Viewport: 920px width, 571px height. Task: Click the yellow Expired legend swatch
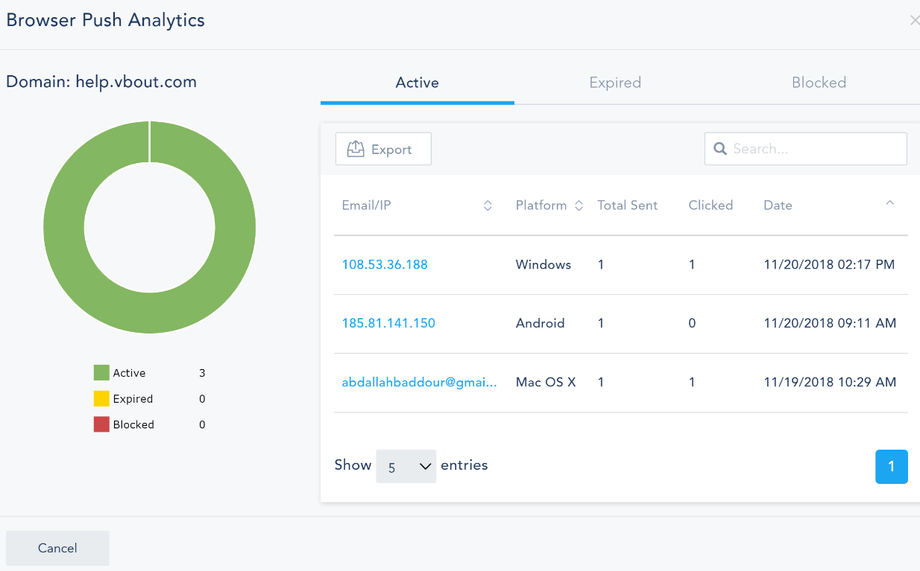pos(101,399)
